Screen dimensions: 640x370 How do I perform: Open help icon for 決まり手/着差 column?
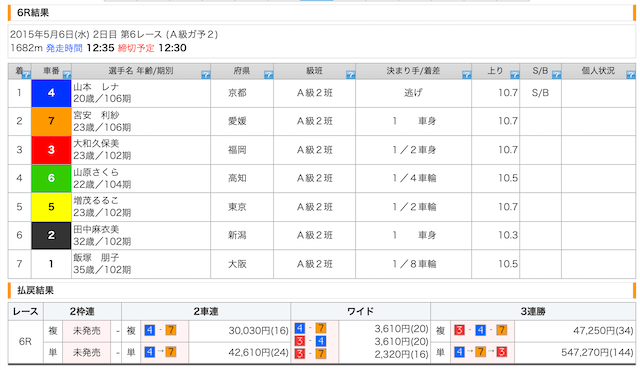tap(467, 75)
